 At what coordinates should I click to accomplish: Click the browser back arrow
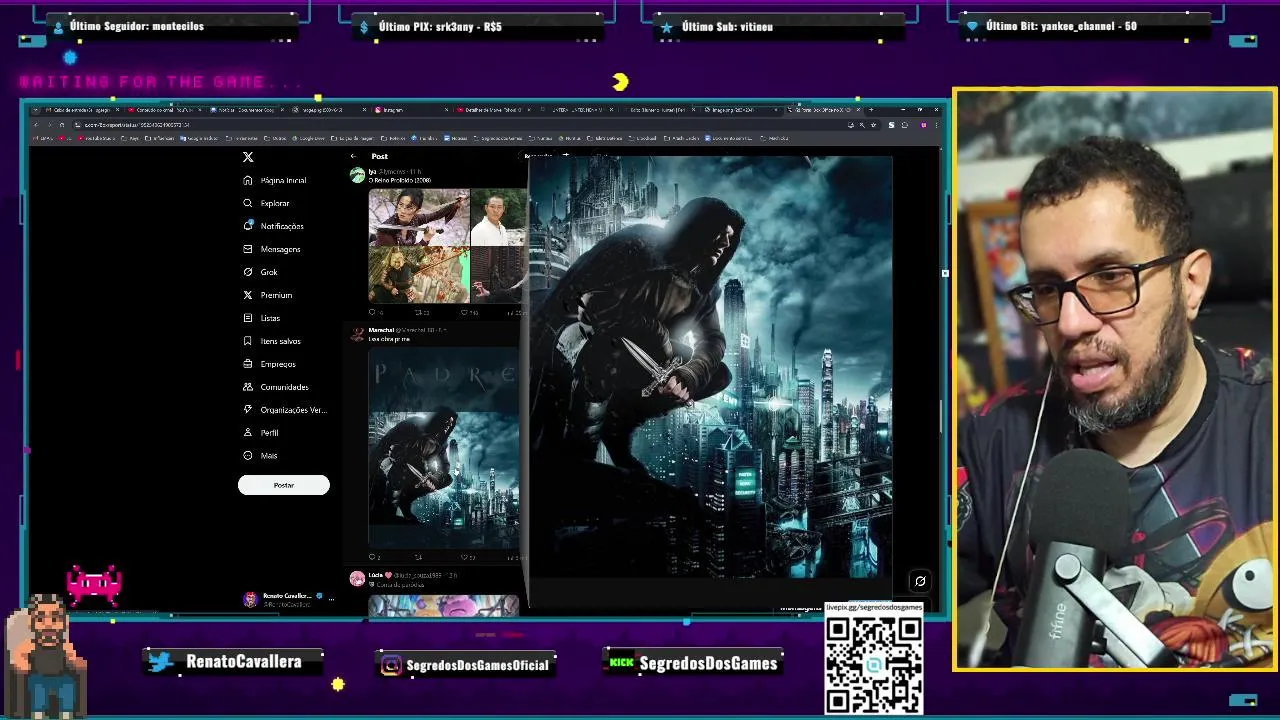(37, 125)
